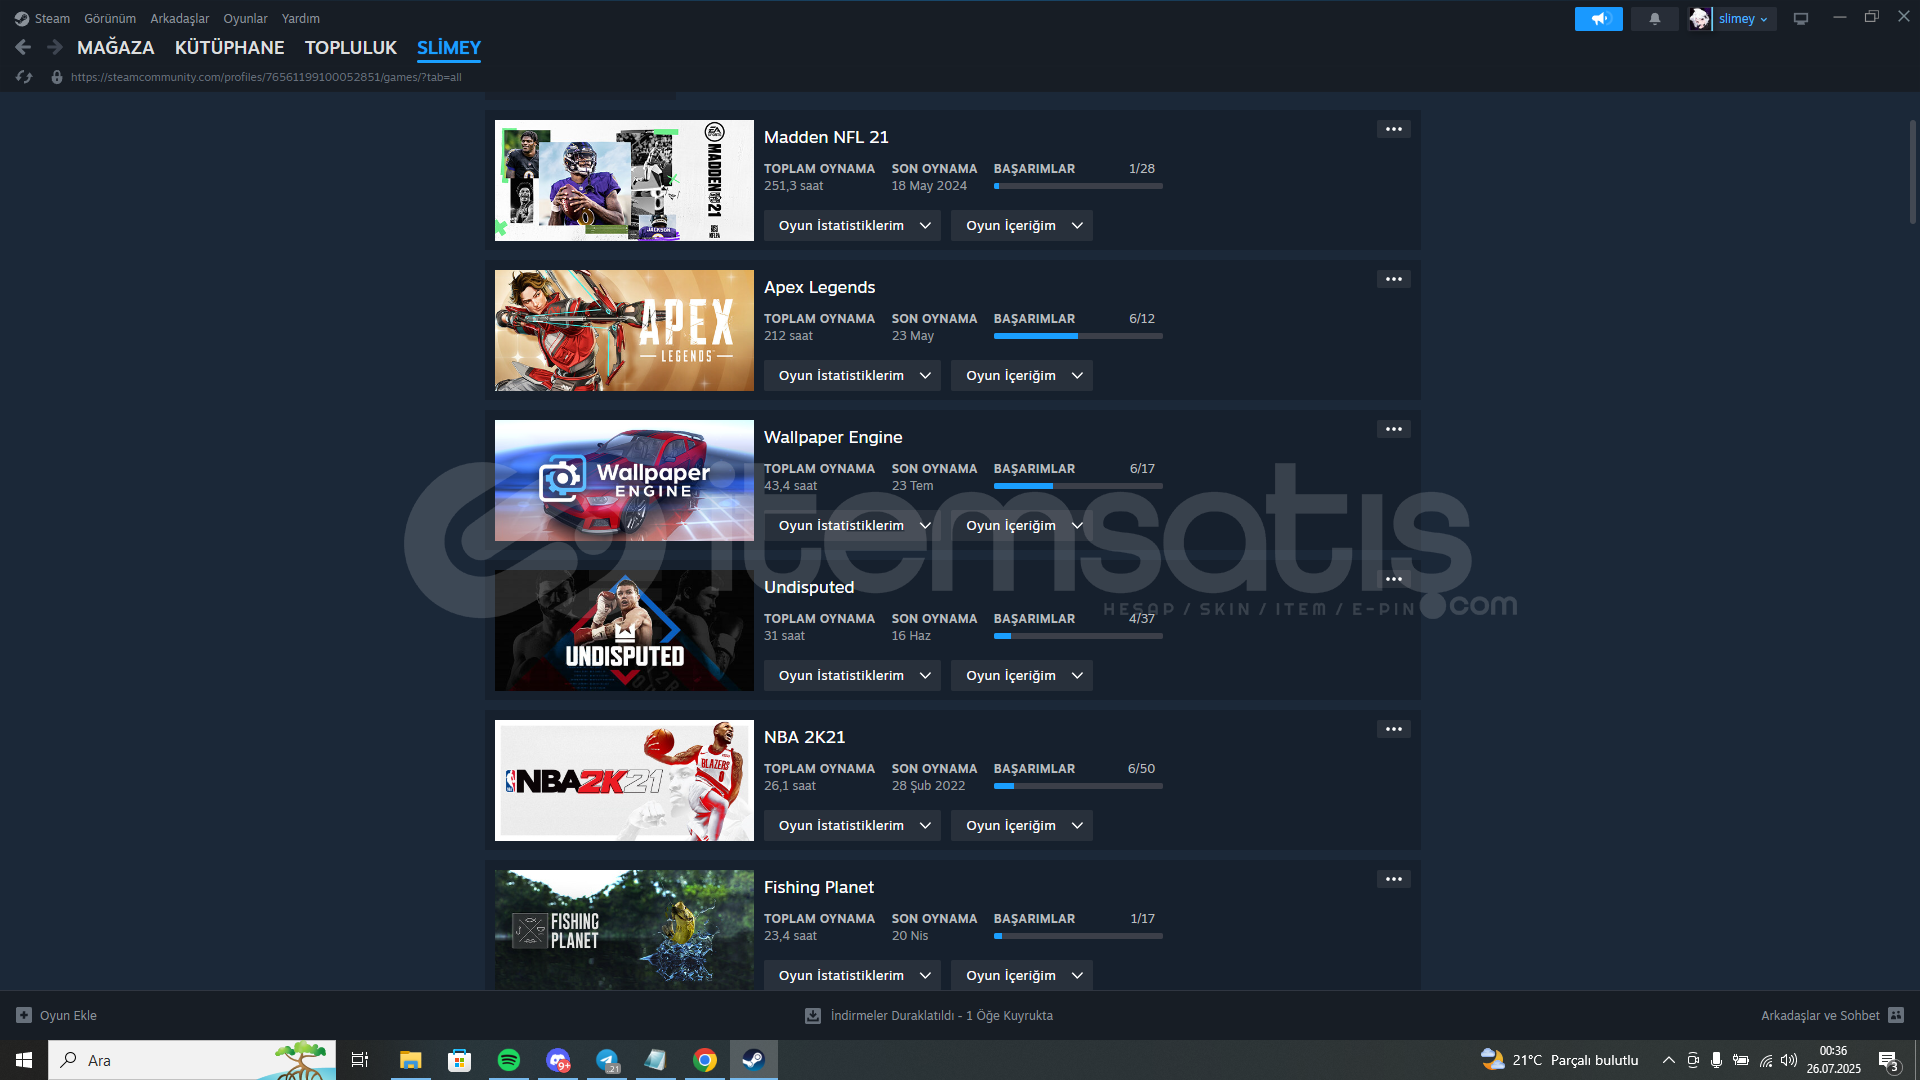Open Fishing Planet three-dot menu

coord(1393,879)
